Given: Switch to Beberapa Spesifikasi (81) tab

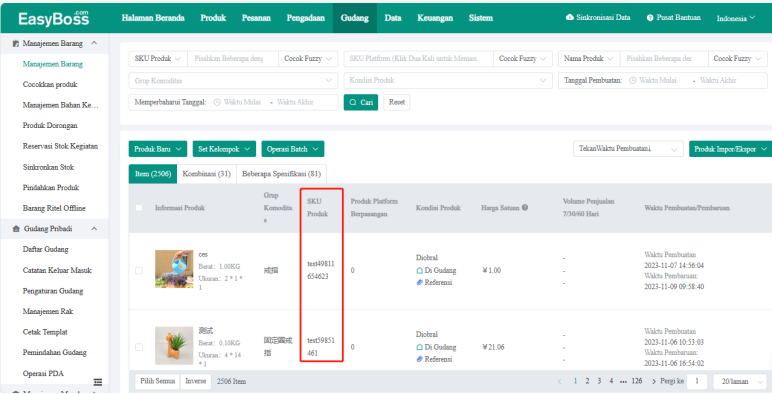Looking at the screenshot, I should tap(281, 174).
